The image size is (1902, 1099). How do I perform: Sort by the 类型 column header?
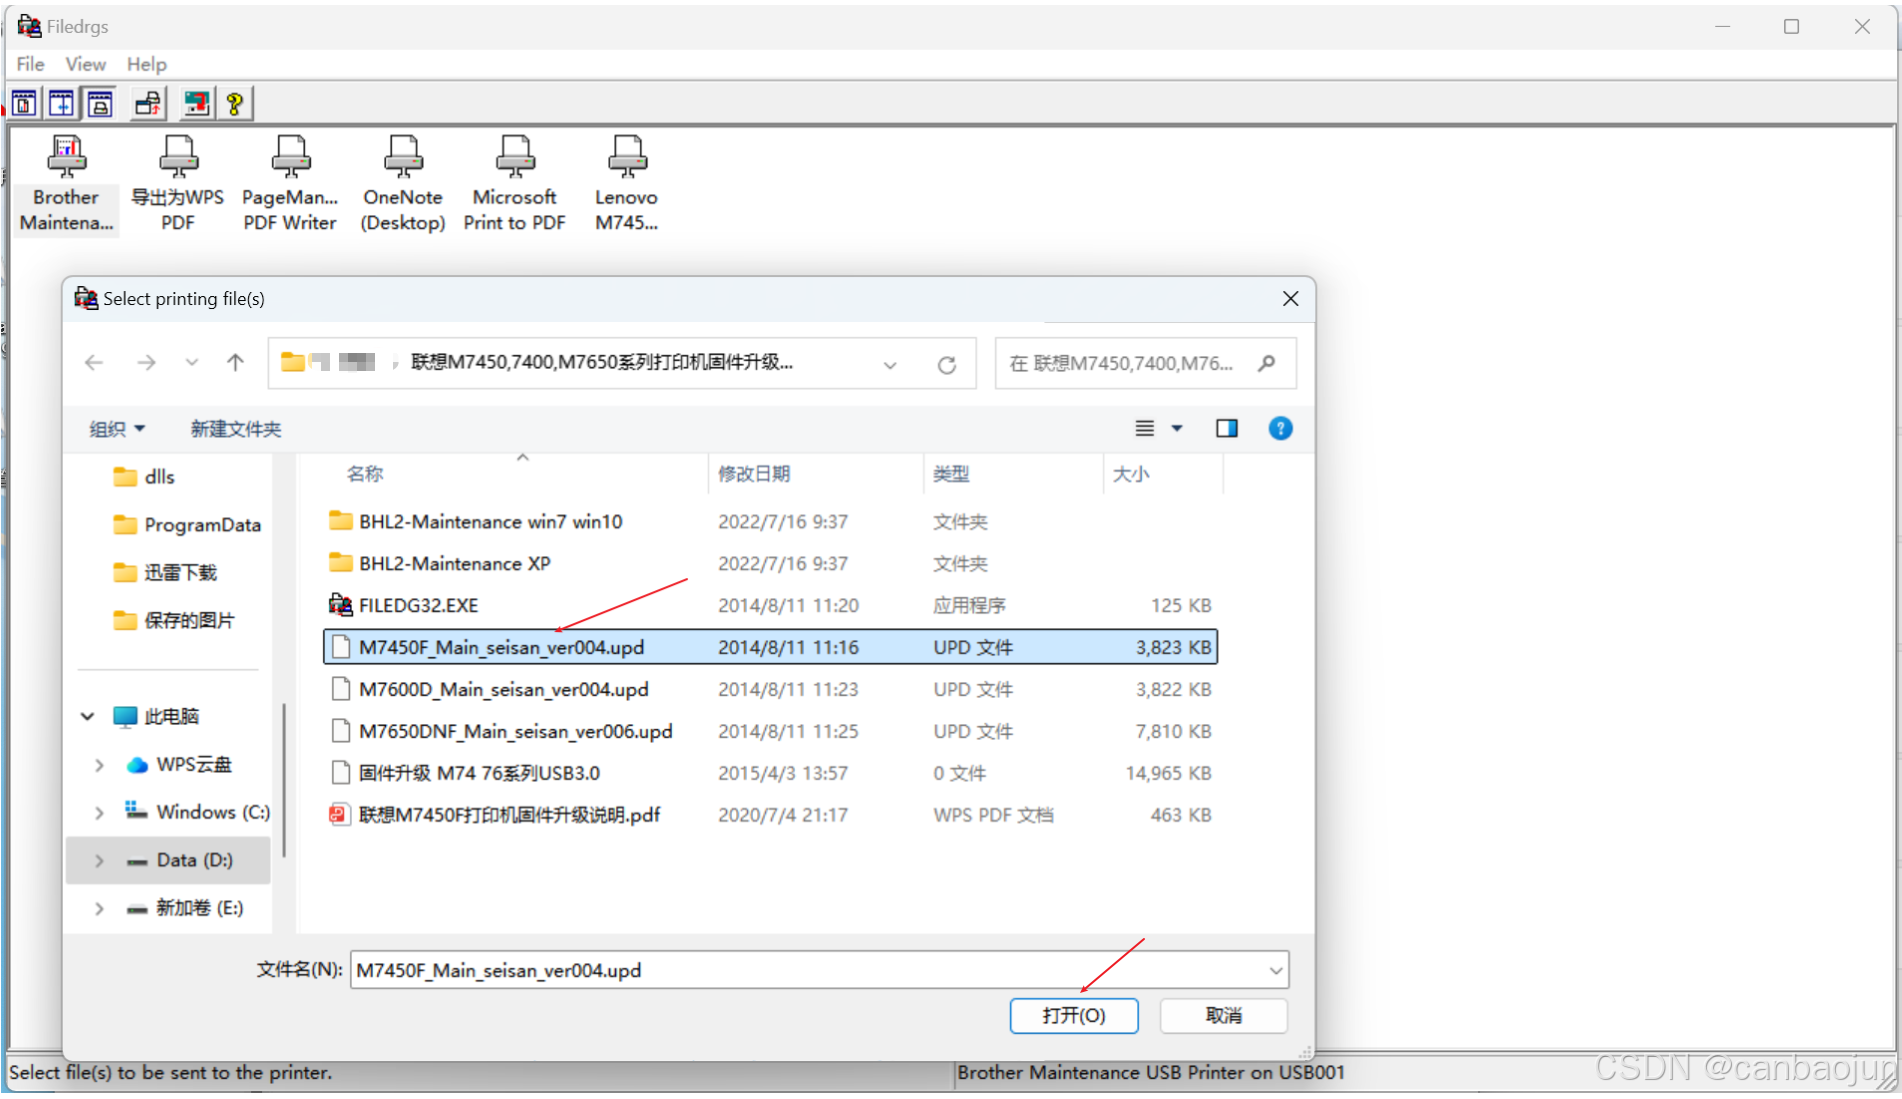click(x=951, y=474)
